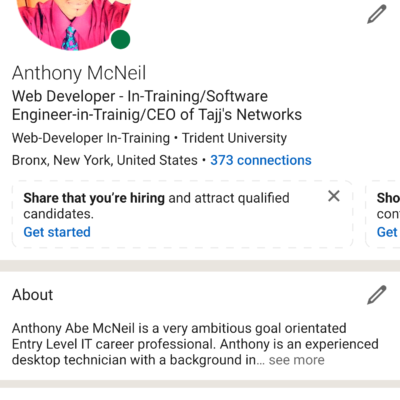Edit profile intro with top pencil icon
Image resolution: width=400 pixels, height=400 pixels.
click(377, 14)
